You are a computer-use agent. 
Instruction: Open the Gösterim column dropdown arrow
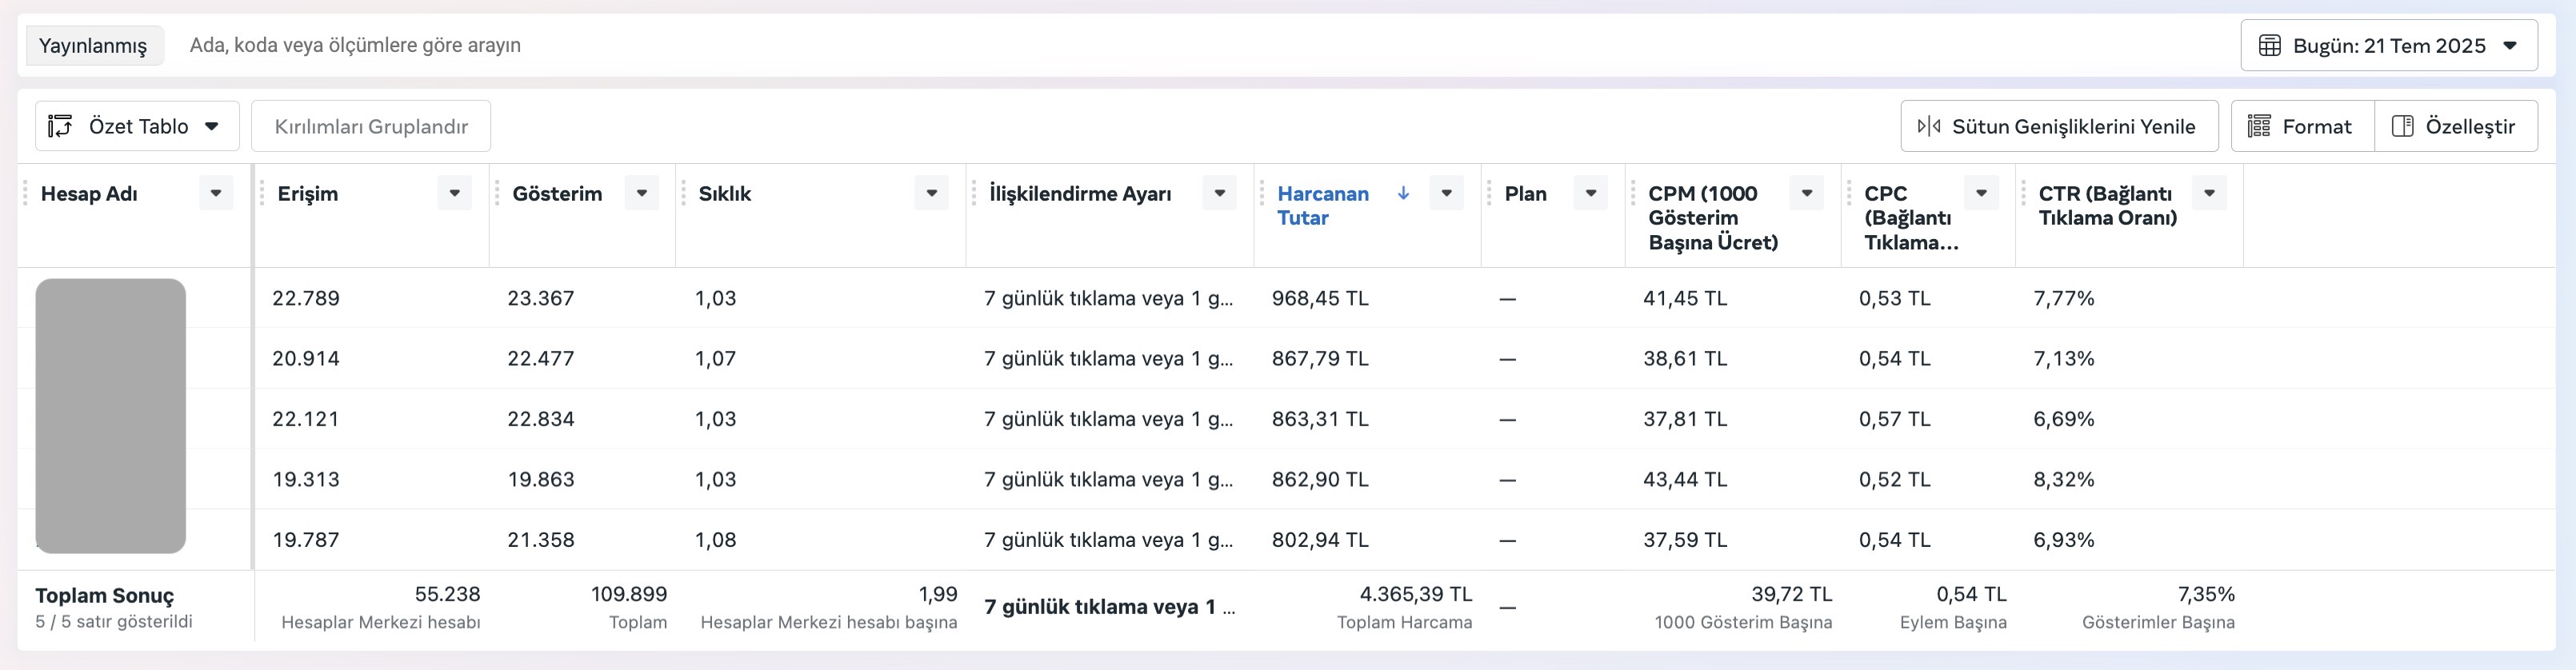click(x=642, y=193)
